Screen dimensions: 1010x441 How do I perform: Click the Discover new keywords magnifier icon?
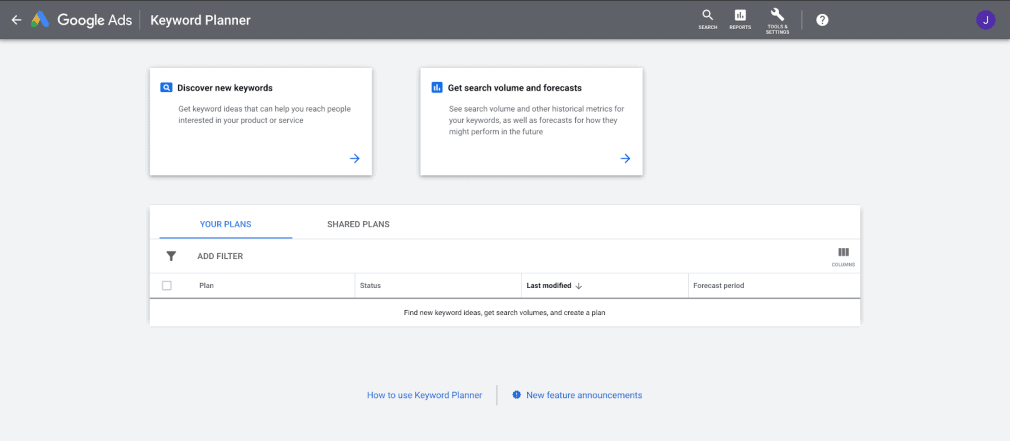pyautogui.click(x=166, y=88)
